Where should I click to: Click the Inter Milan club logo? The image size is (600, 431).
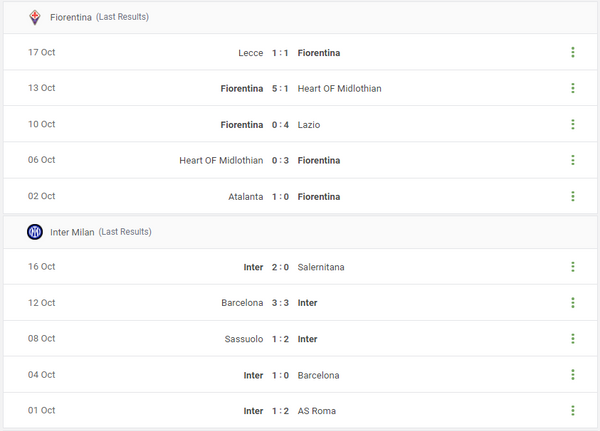point(35,232)
